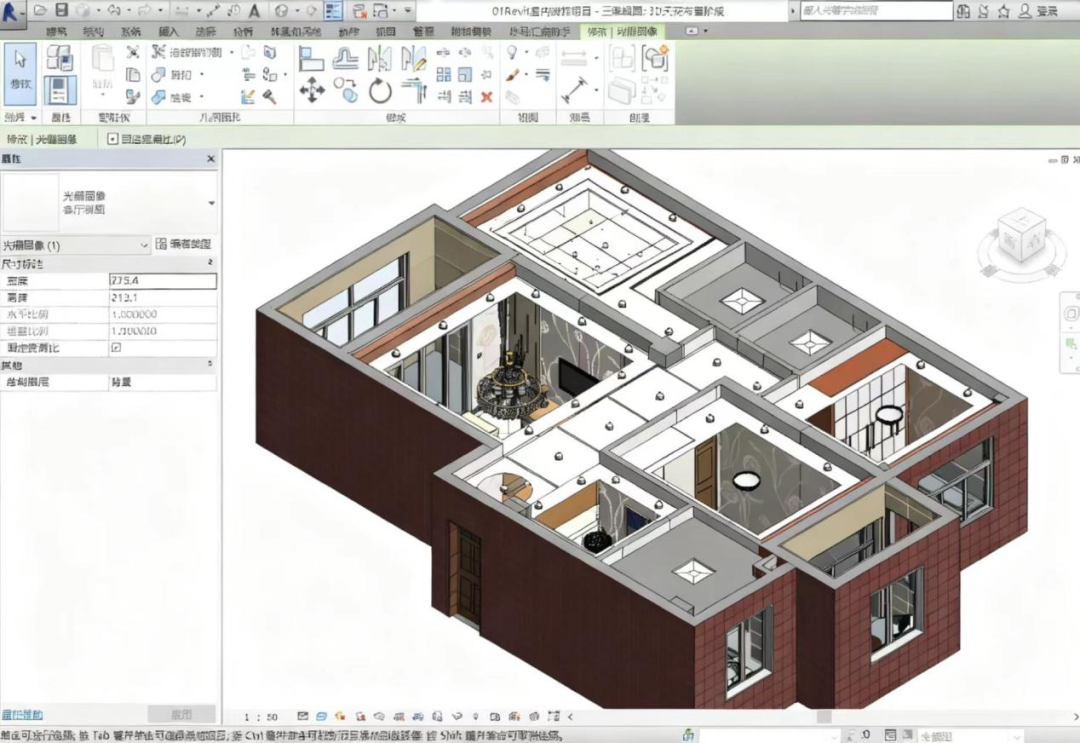Click the red Delete X icon
The image size is (1080, 743).
tap(487, 97)
